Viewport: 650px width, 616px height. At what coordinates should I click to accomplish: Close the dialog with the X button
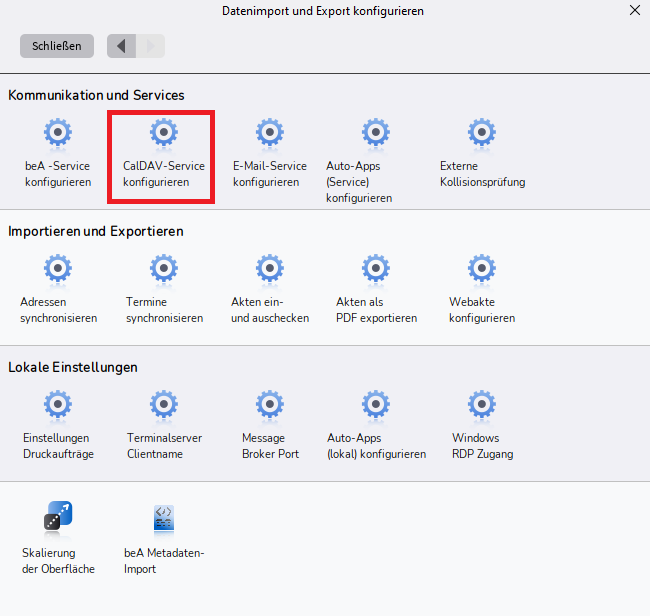pyautogui.click(x=635, y=10)
